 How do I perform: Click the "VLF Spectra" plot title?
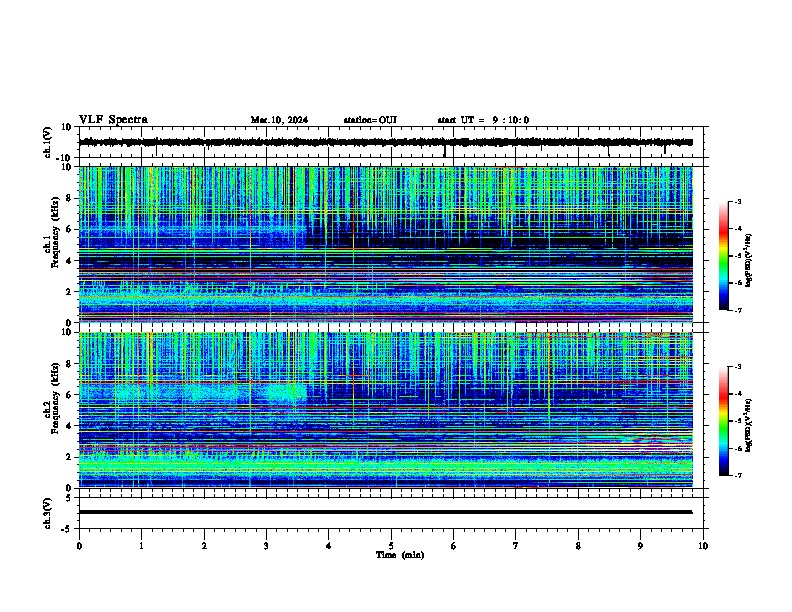coord(113,120)
